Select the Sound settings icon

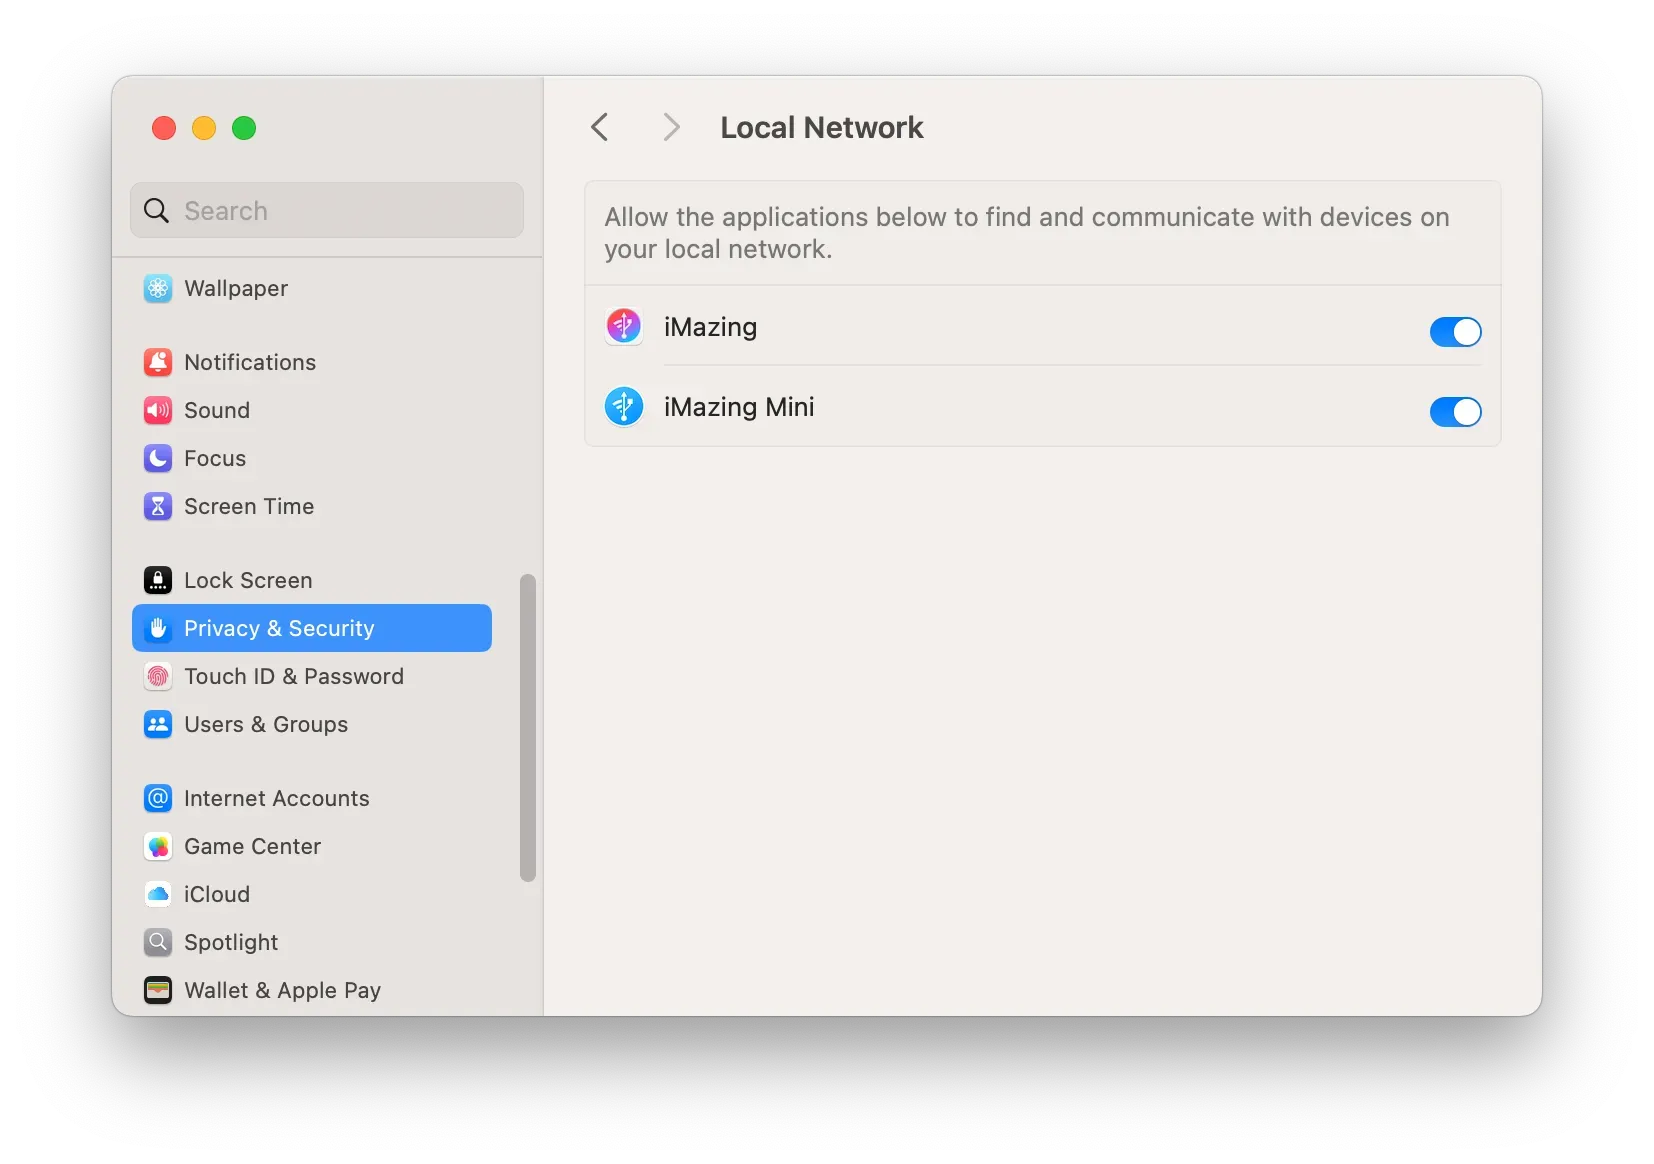158,410
